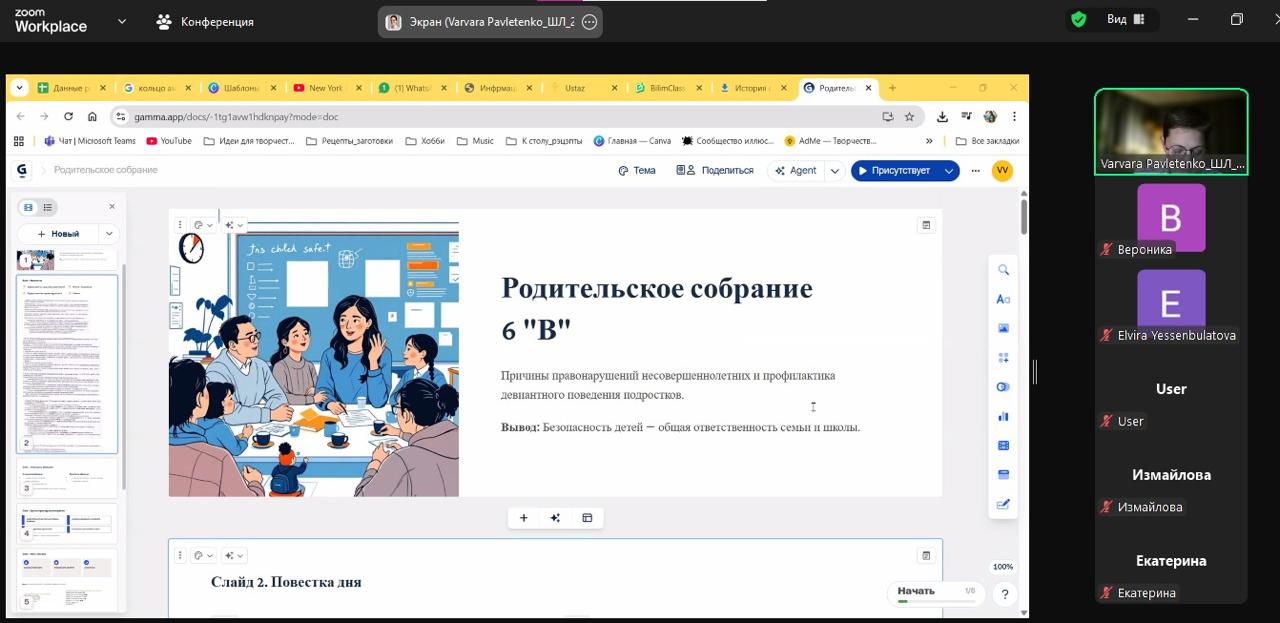Open the forms and buttons toolbar icon

coord(1003,387)
